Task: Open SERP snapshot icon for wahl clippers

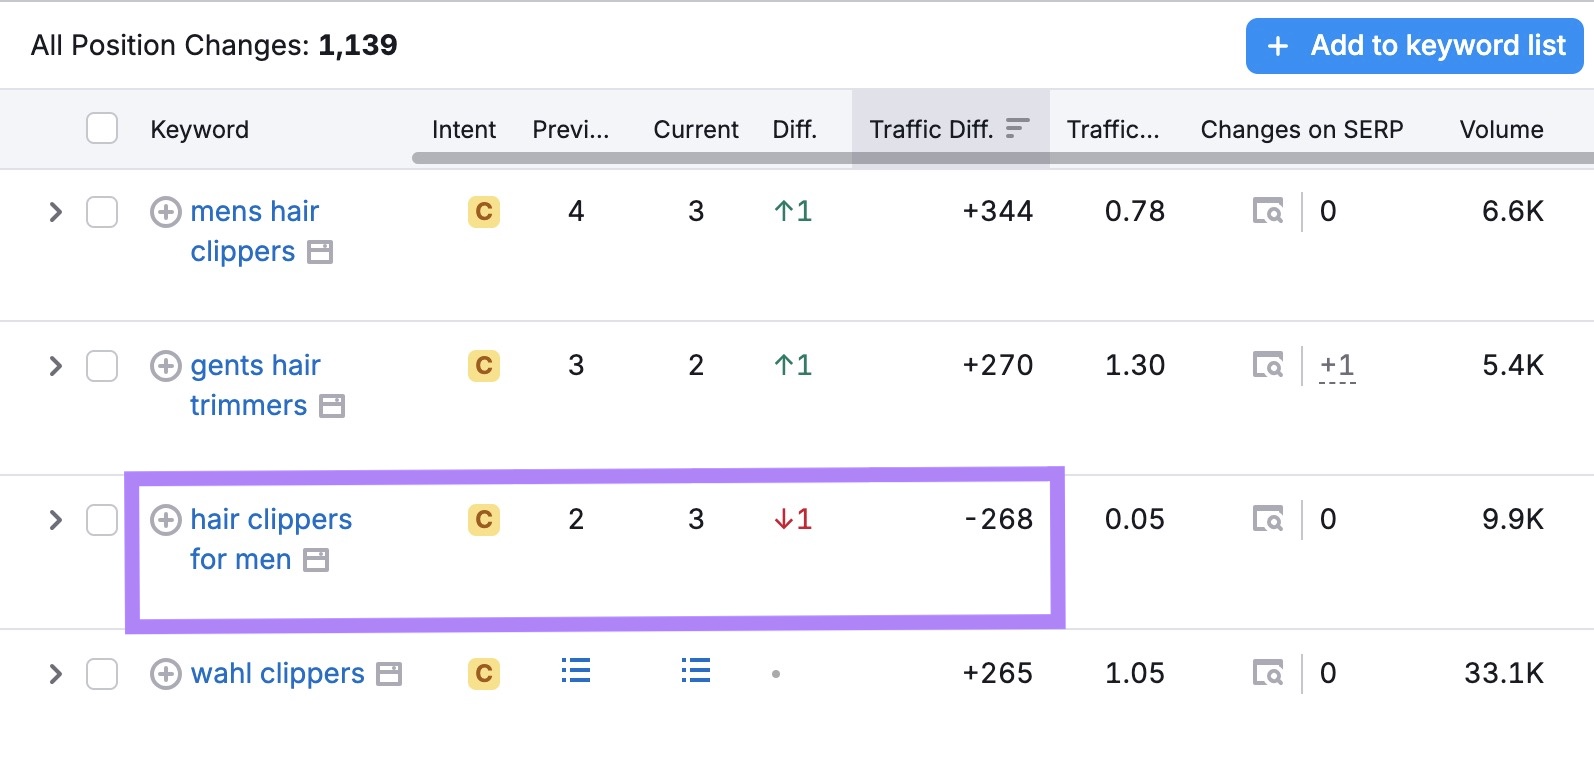Action: coord(1268,674)
